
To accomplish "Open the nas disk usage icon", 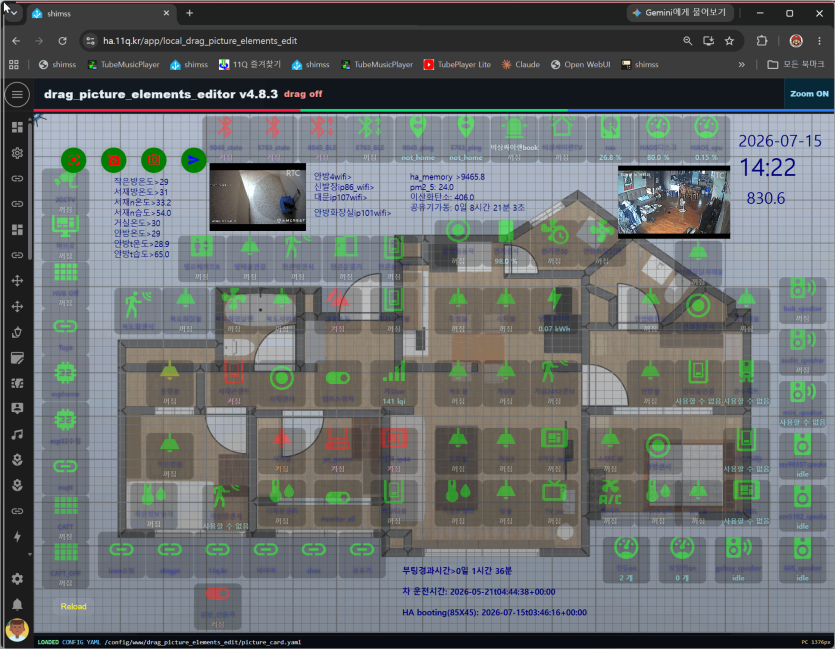I will 610,128.
